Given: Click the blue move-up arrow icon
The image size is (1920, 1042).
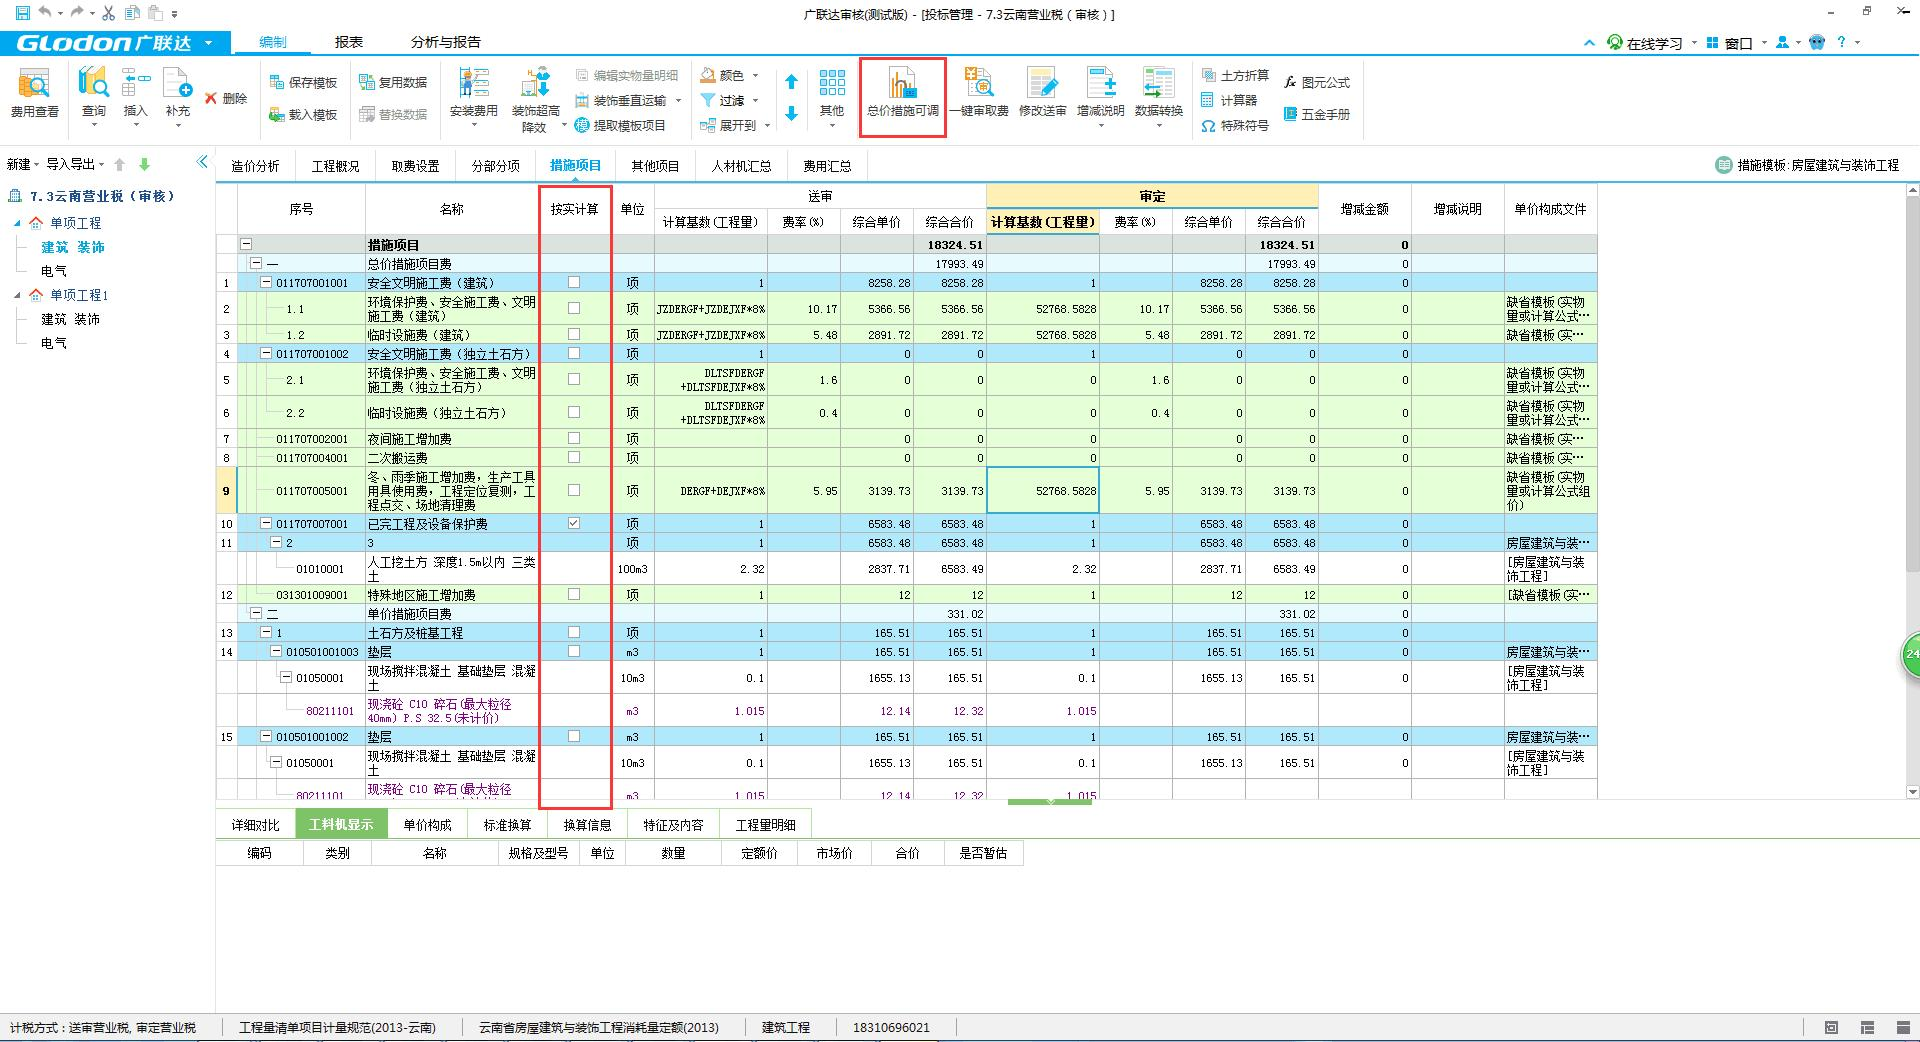Looking at the screenshot, I should (791, 82).
